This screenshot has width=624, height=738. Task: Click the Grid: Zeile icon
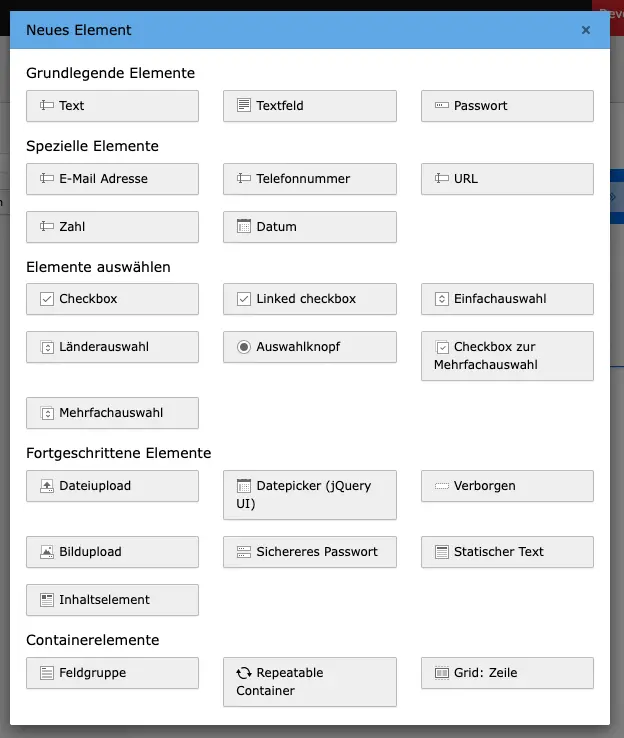[x=442, y=673]
